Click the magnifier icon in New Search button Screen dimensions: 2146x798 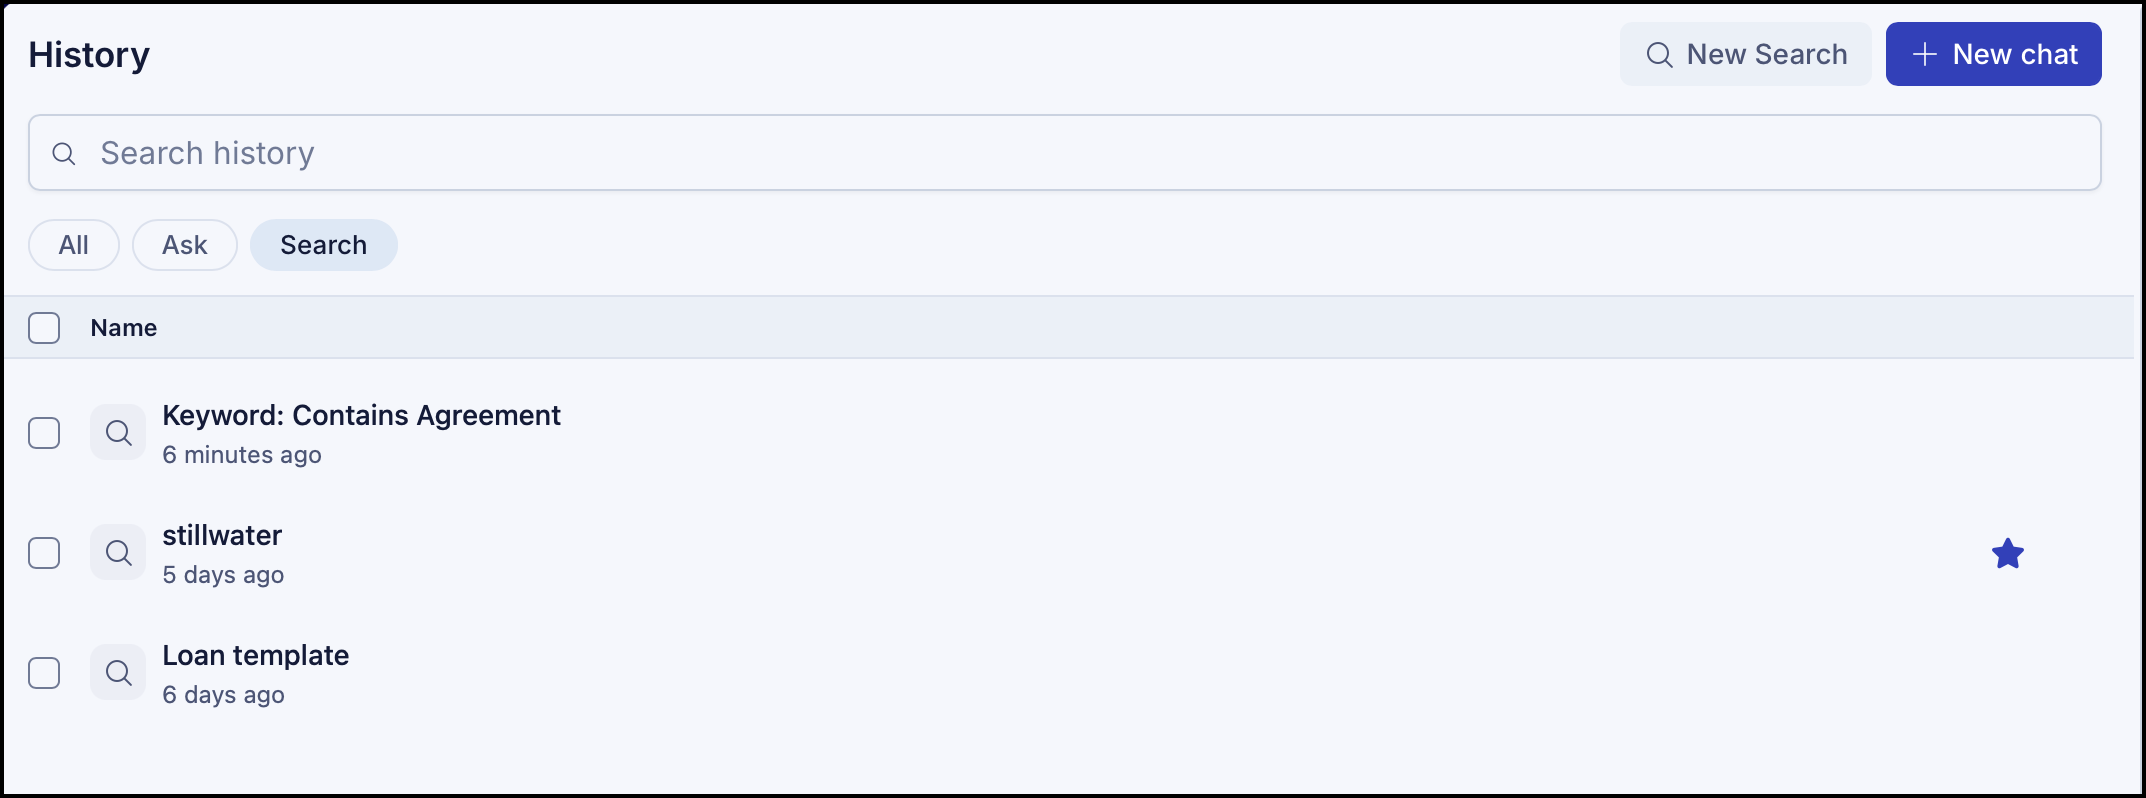(1659, 54)
